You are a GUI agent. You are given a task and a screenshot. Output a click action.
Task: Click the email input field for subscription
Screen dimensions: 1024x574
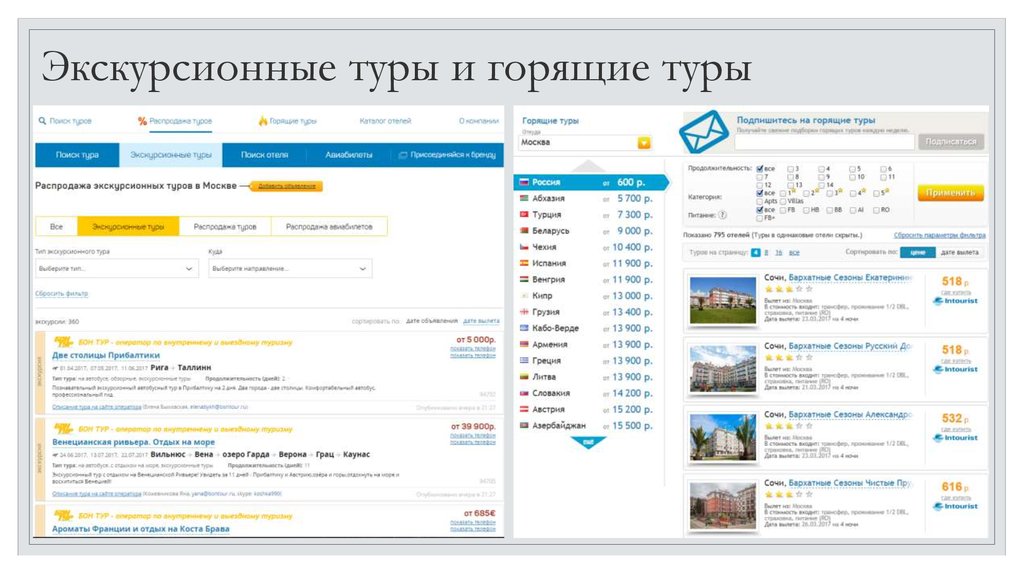point(824,142)
